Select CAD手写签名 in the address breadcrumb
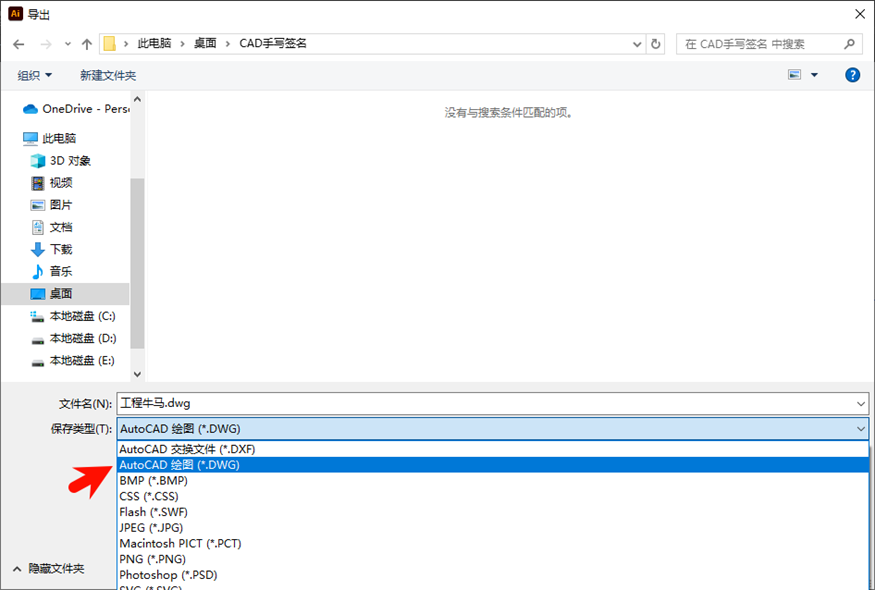The image size is (875, 590). pos(273,44)
